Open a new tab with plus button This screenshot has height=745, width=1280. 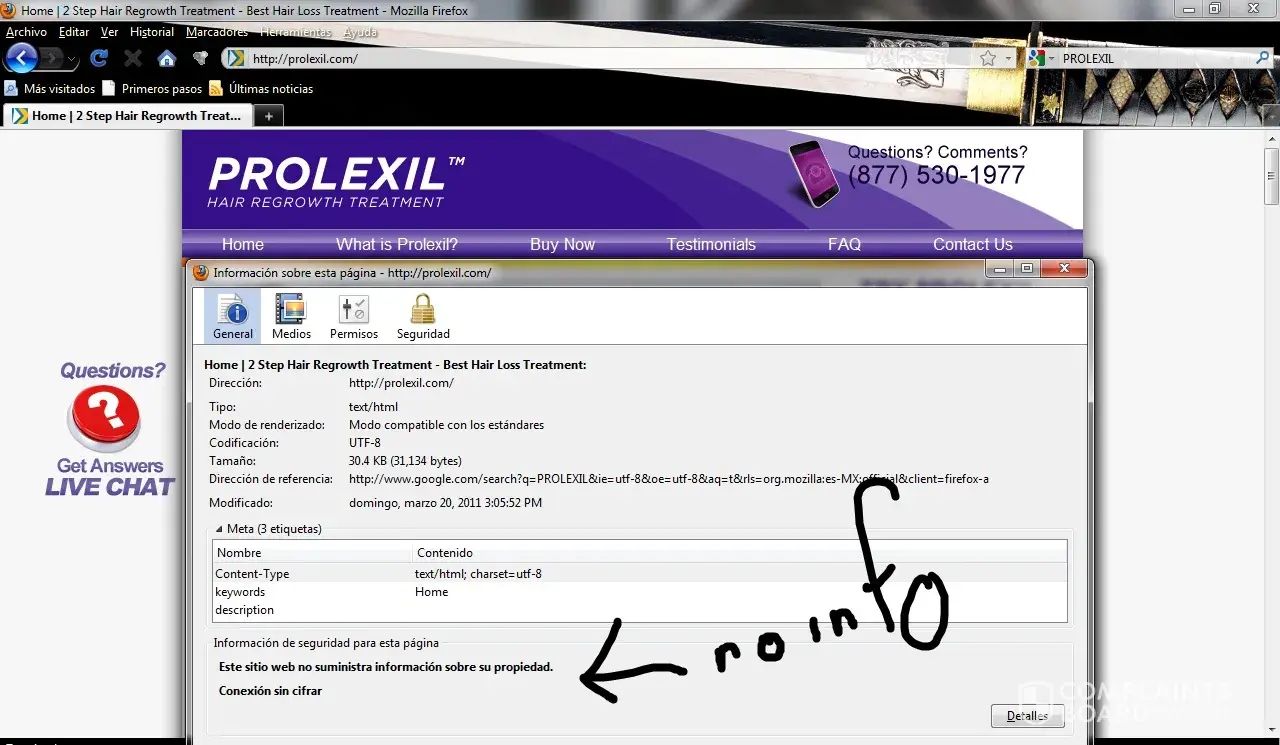267,116
